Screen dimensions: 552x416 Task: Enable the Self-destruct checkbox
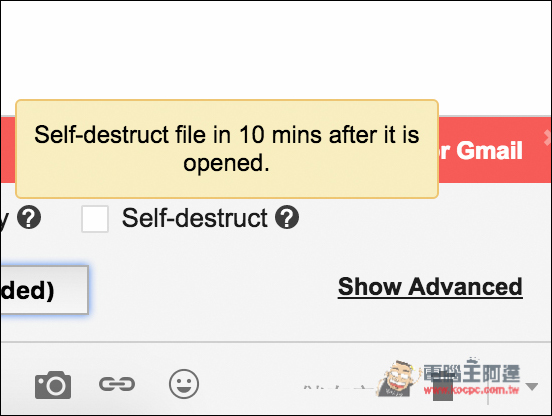tap(95, 219)
